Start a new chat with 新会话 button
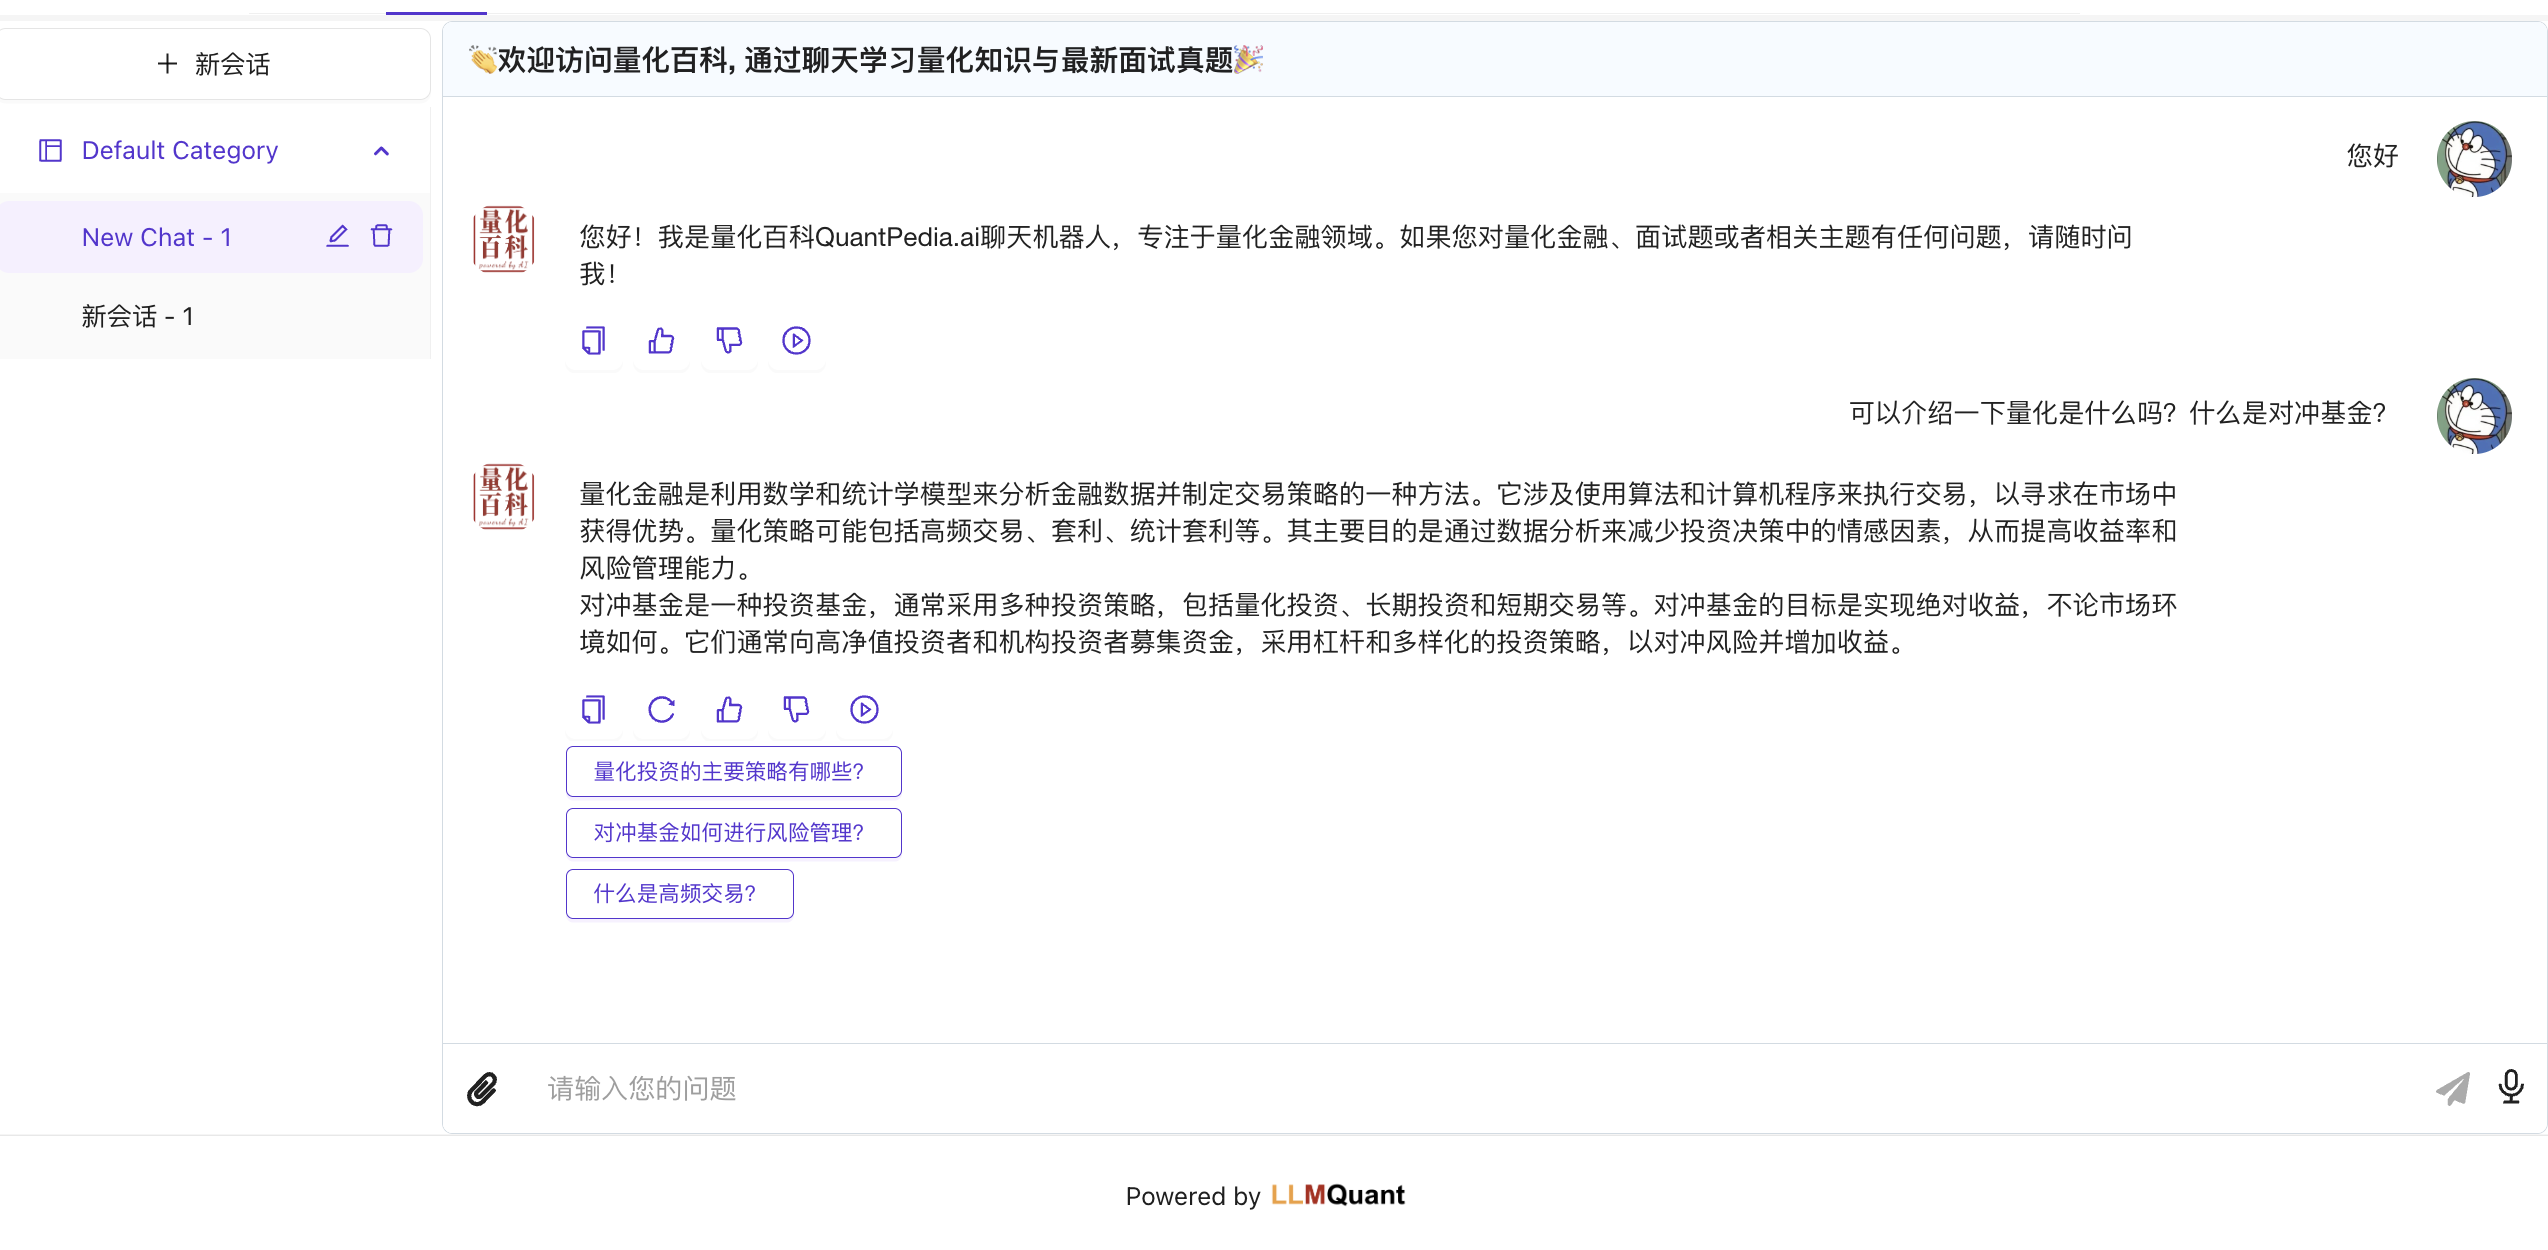Viewport: 2548px width, 1250px height. [214, 64]
